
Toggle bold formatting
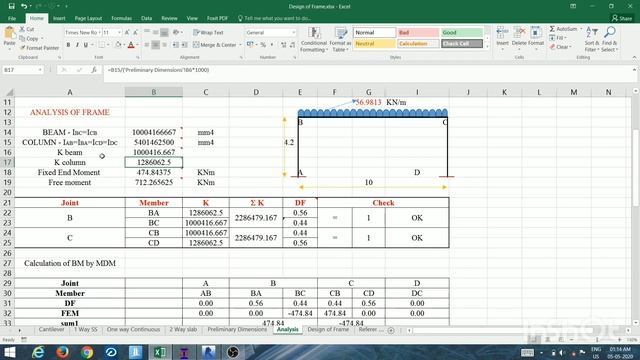click(68, 45)
